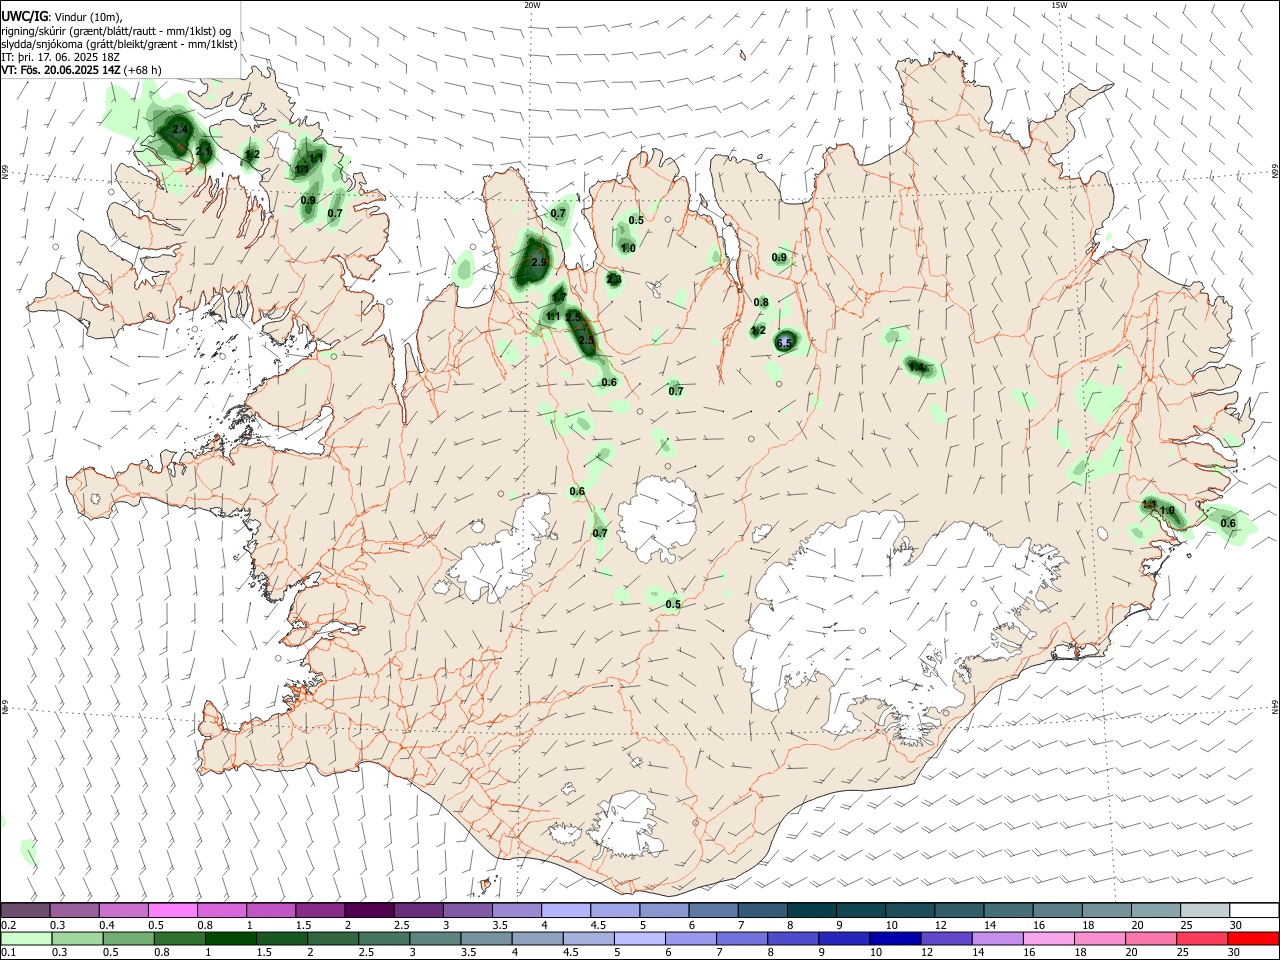Pick the dark teal snow swatch labeled 8
This screenshot has width=1280, height=960.
(810, 910)
